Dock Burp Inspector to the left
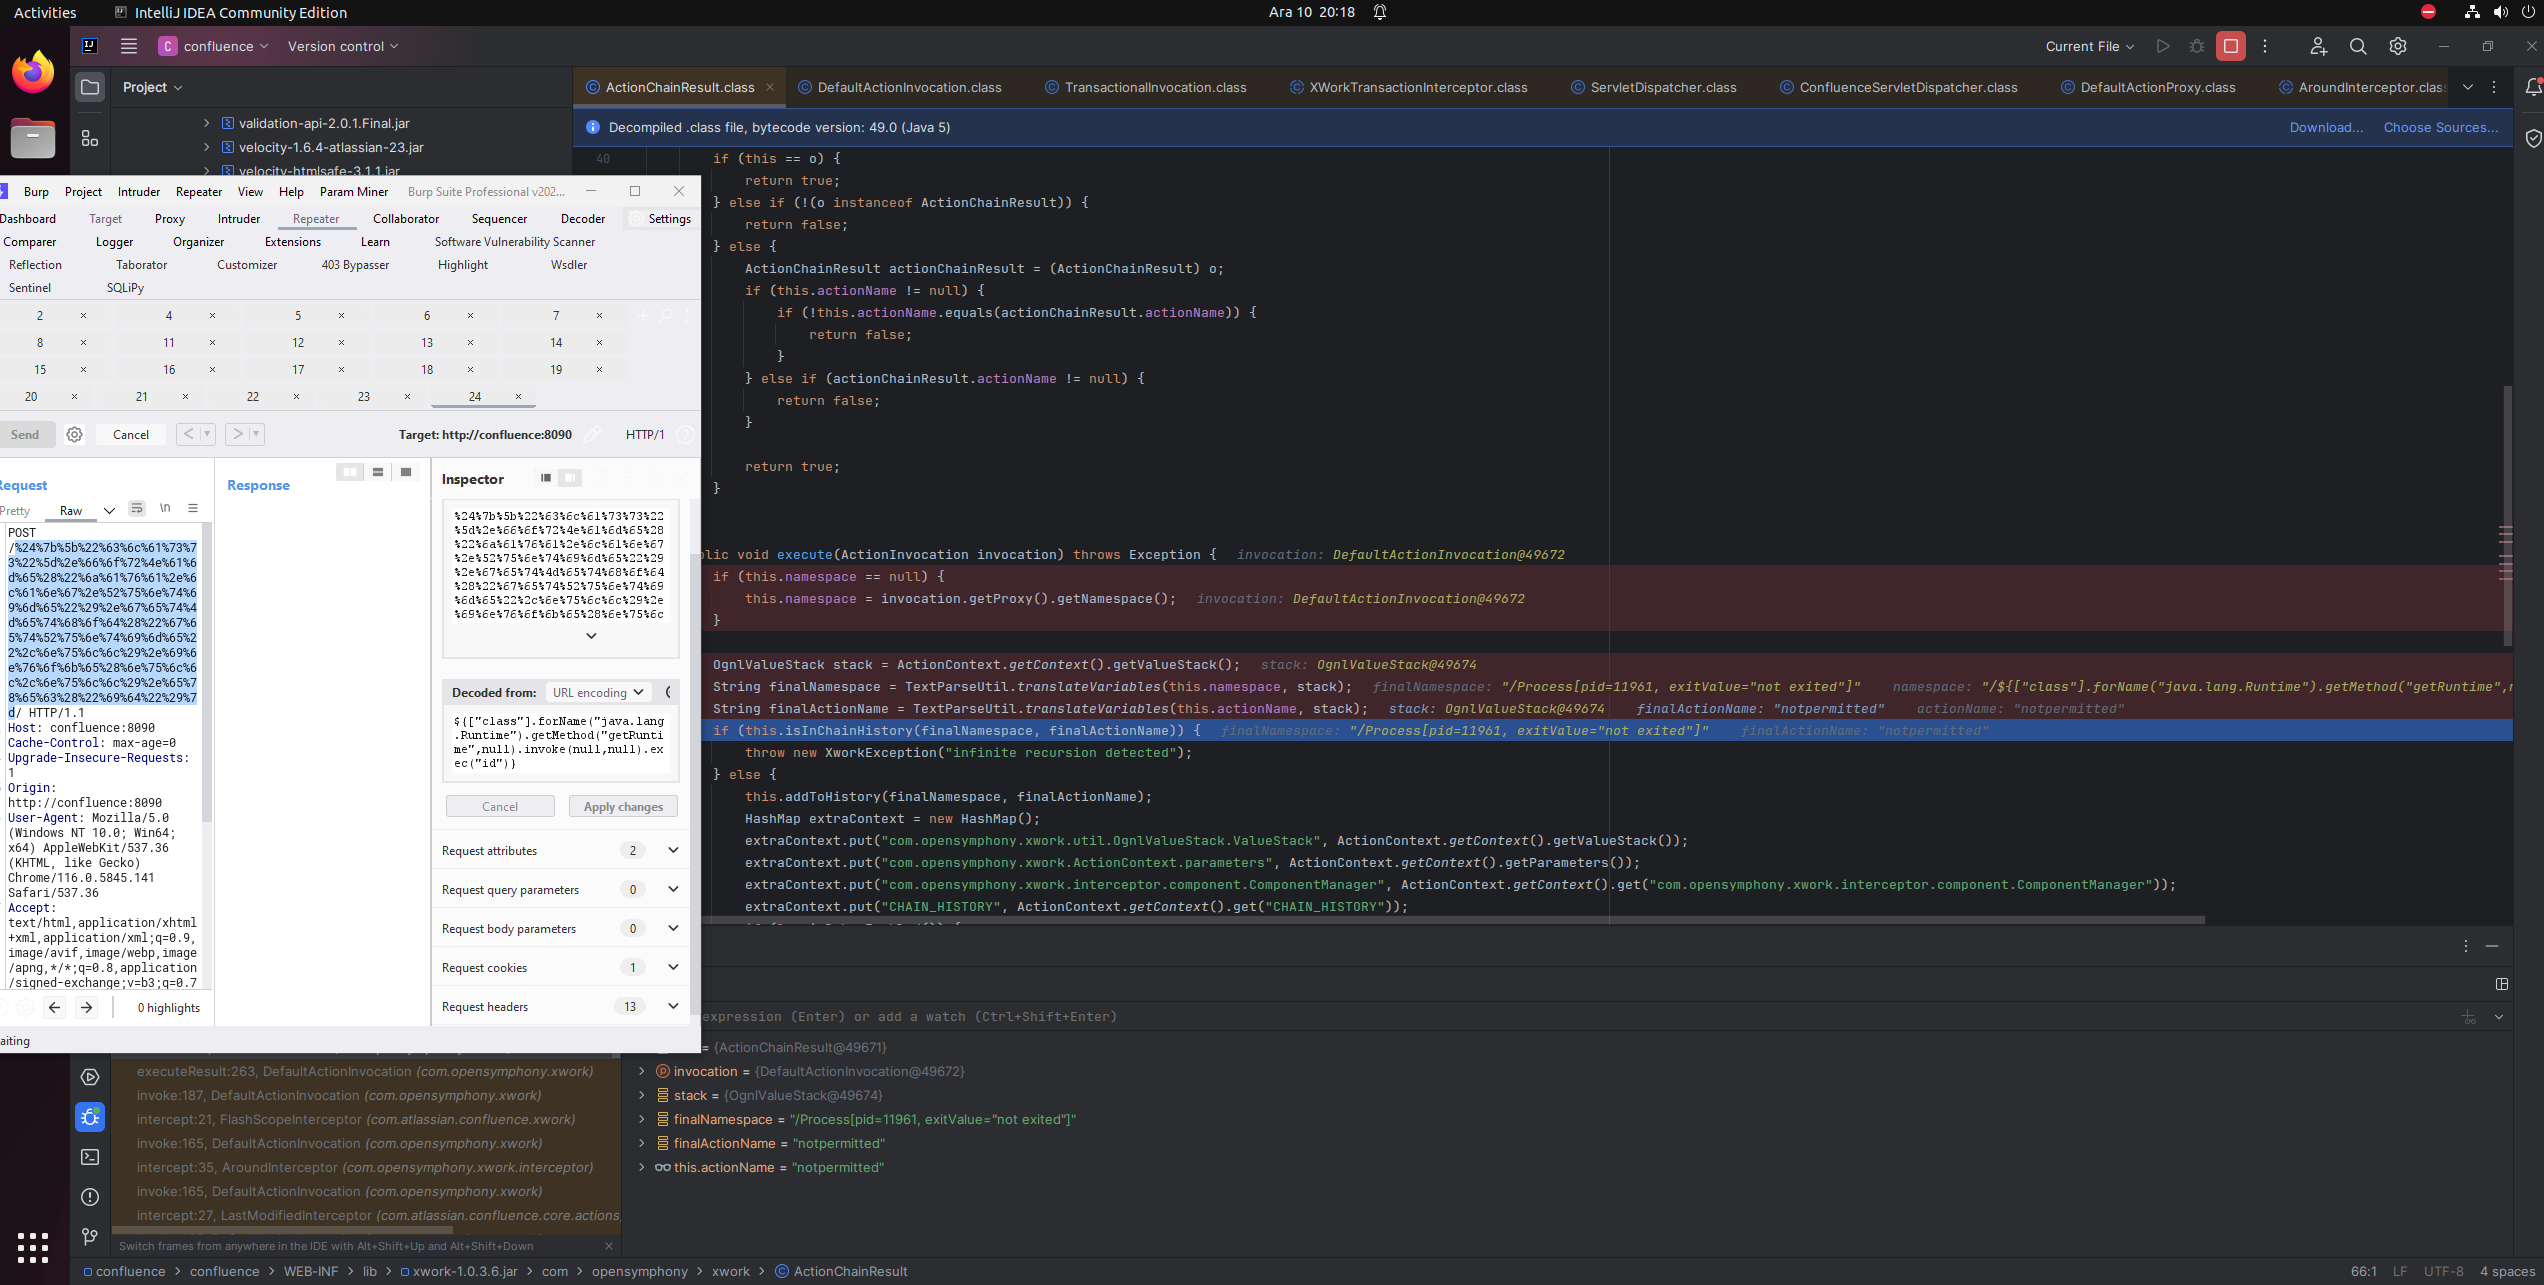The width and height of the screenshot is (2544, 1285). click(x=545, y=478)
